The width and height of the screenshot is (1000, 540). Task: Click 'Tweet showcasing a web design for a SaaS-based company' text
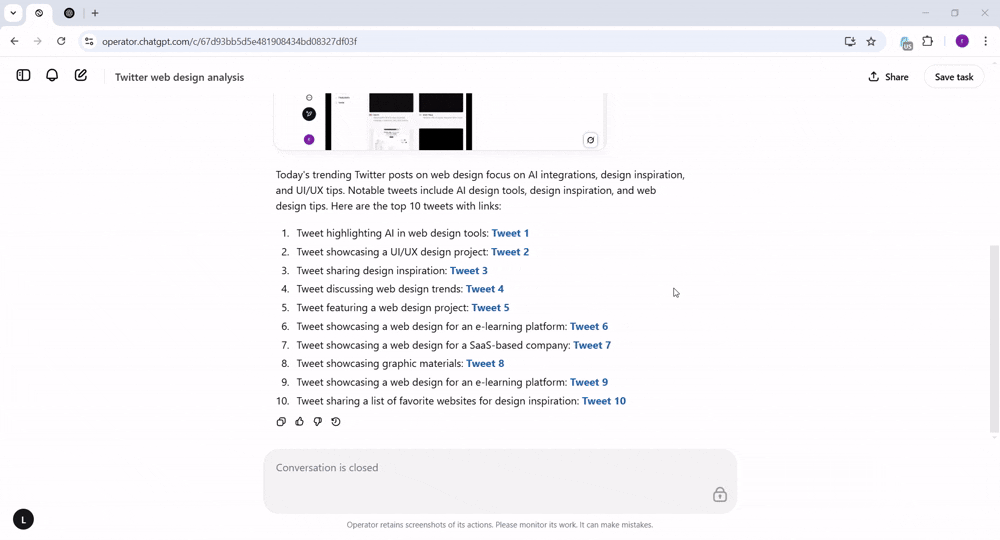[x=433, y=345]
